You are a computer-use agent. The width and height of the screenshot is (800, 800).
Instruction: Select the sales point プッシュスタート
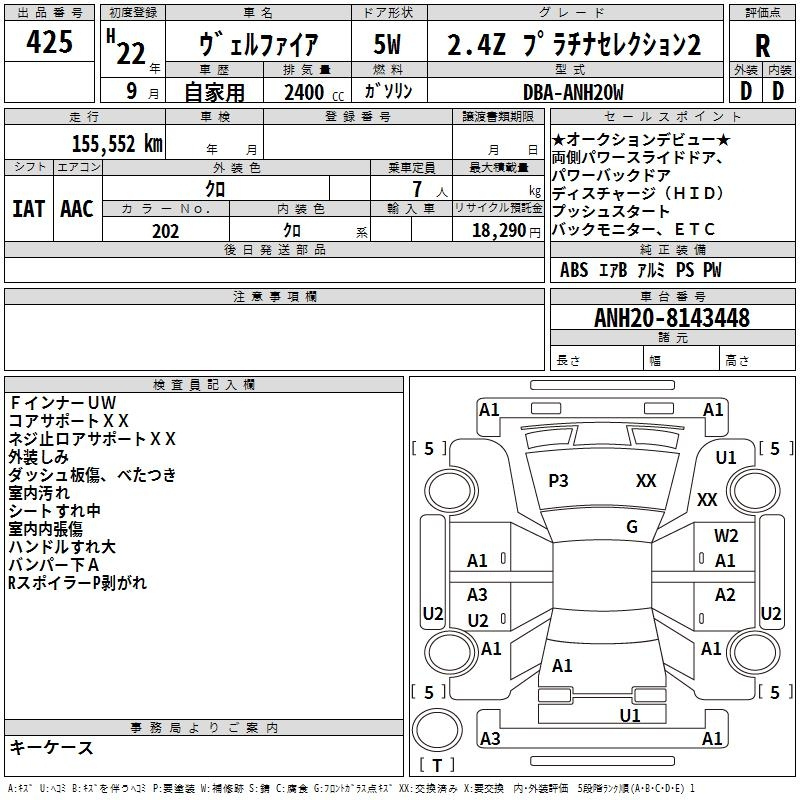tap(611, 211)
